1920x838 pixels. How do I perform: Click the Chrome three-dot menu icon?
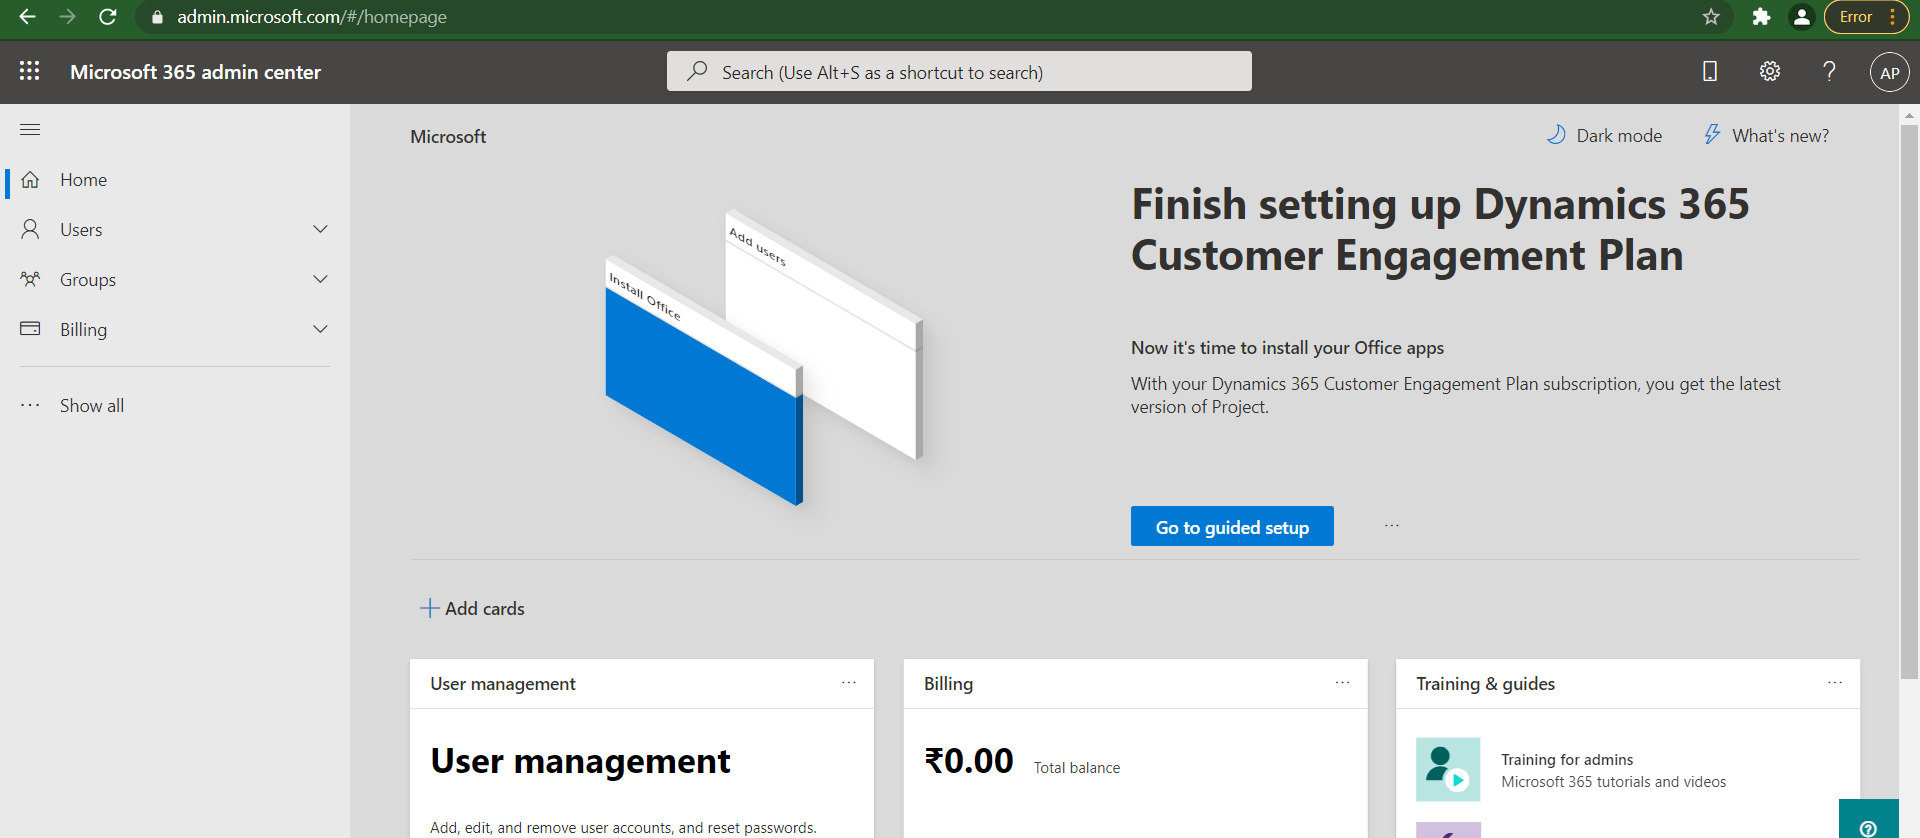coord(1892,17)
